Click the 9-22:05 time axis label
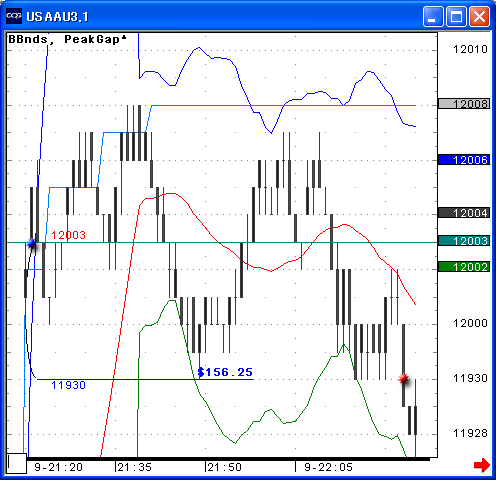 pos(328,467)
